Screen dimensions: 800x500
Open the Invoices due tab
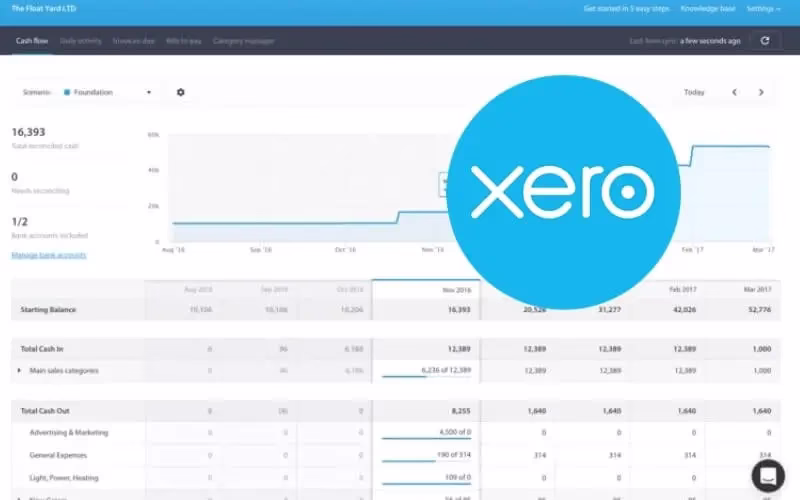[133, 41]
